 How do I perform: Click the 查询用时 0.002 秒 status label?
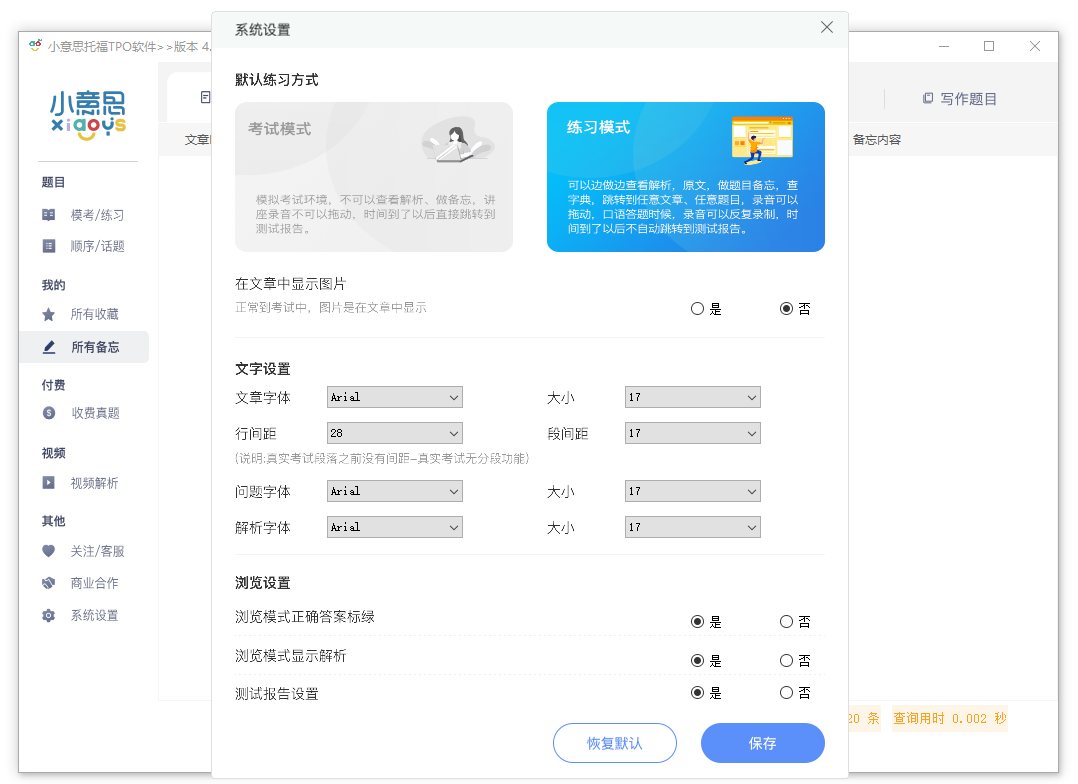point(949,718)
